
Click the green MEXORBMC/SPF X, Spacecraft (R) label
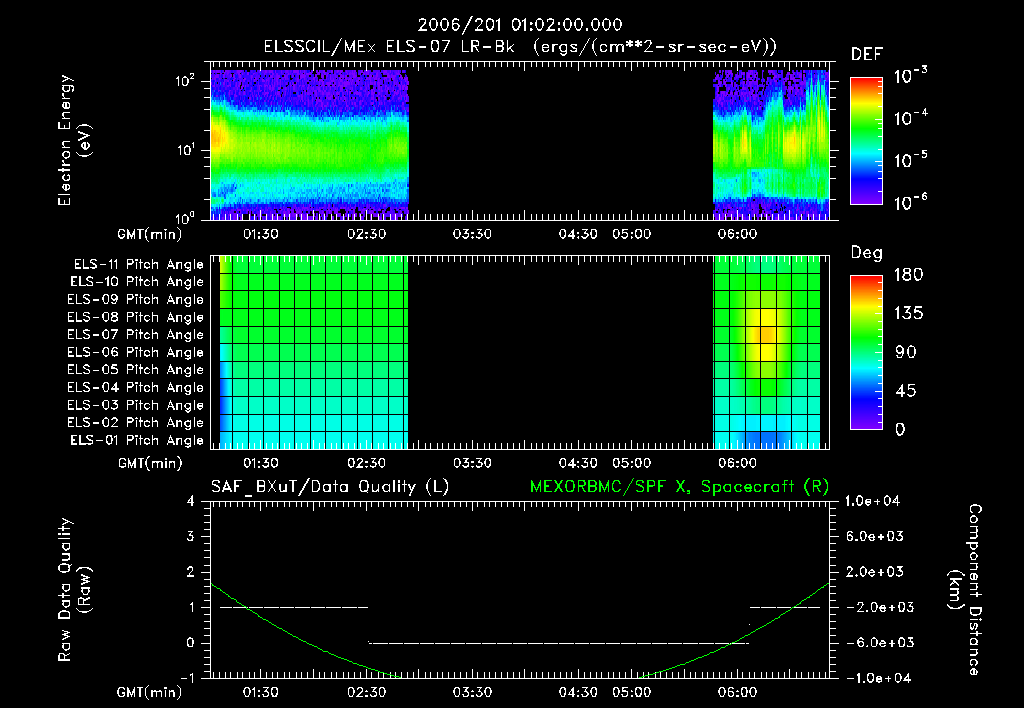(679, 487)
